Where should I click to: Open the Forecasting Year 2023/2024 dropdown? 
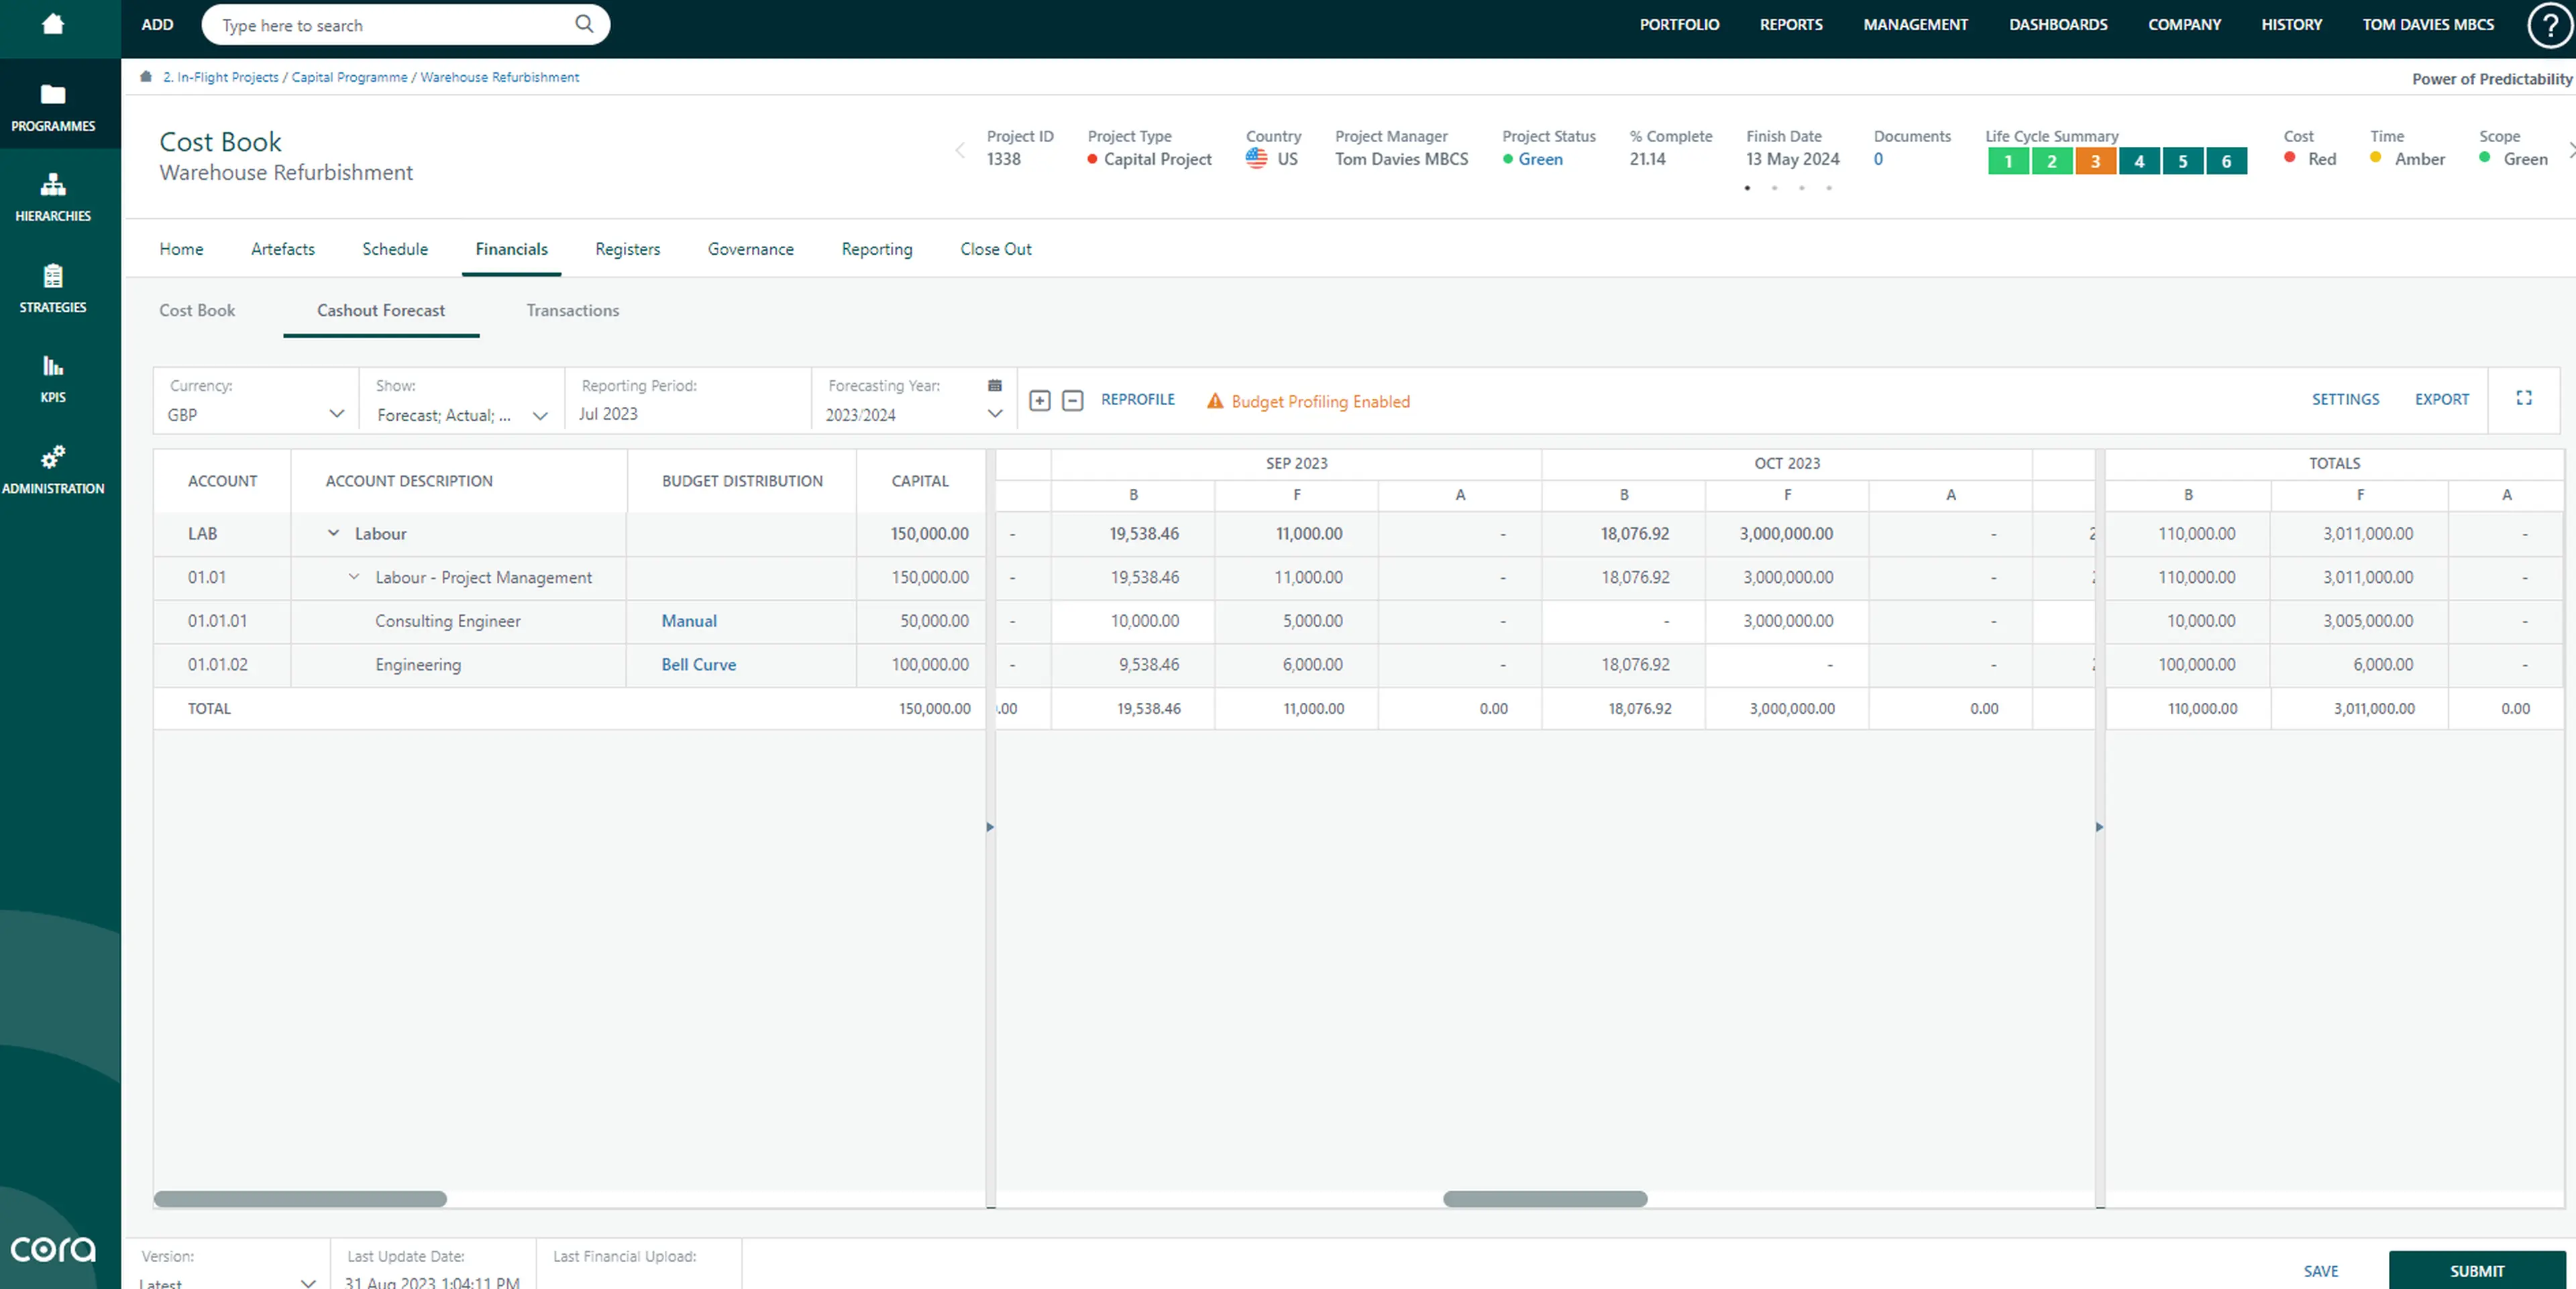(x=913, y=414)
